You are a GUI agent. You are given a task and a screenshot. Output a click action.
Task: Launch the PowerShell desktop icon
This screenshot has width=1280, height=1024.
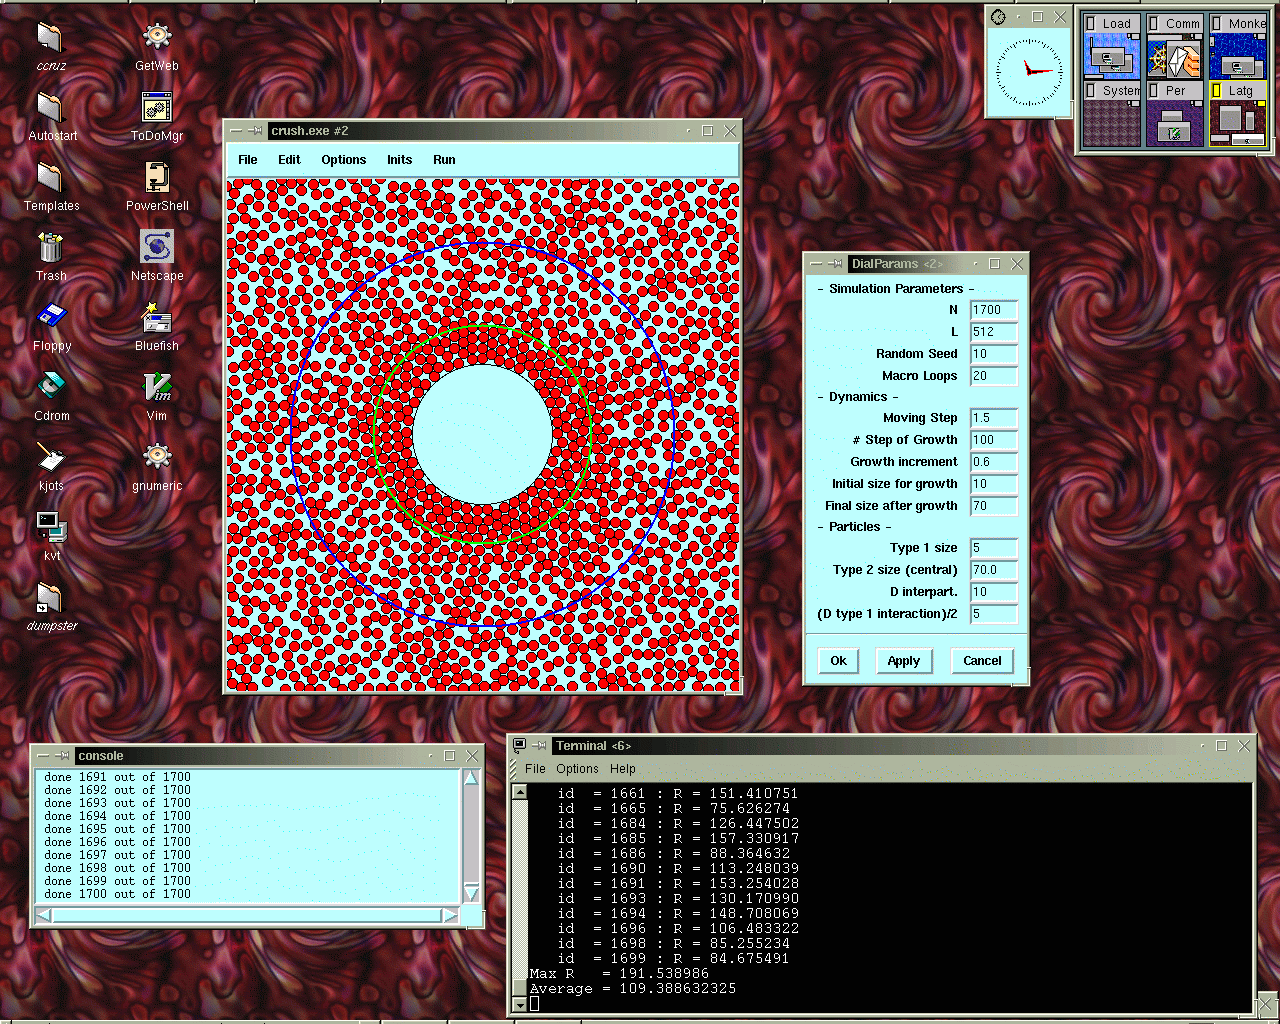(x=157, y=177)
